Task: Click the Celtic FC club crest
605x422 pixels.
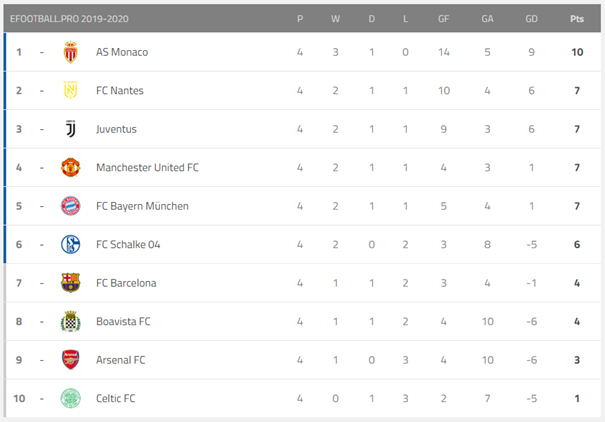Action: tap(70, 398)
